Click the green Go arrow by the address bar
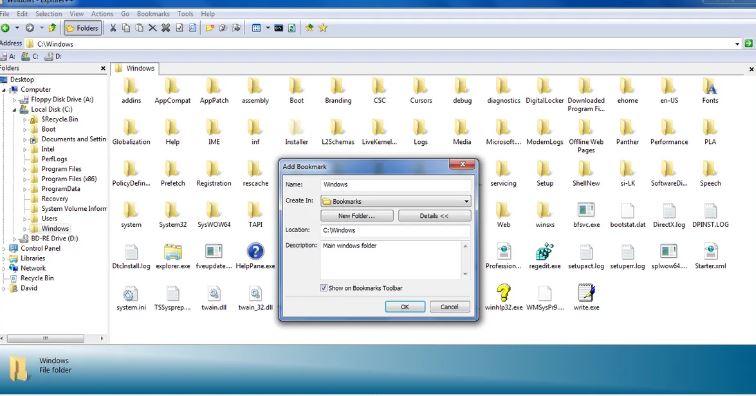The width and height of the screenshot is (756, 396). tap(748, 43)
